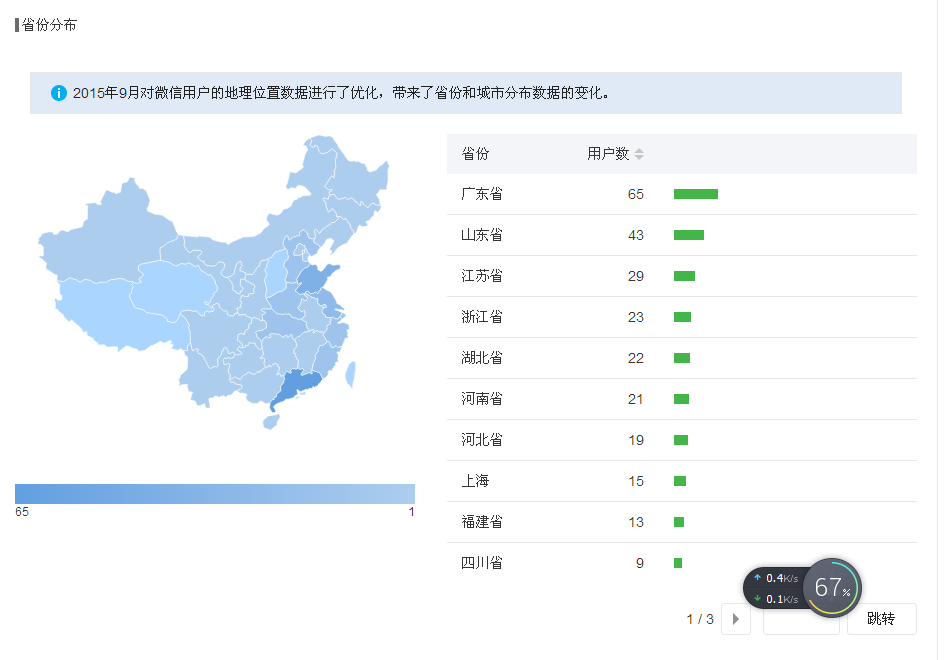The image size is (946, 660).
Task: Click user count 15 for 上海
Action: click(x=635, y=481)
